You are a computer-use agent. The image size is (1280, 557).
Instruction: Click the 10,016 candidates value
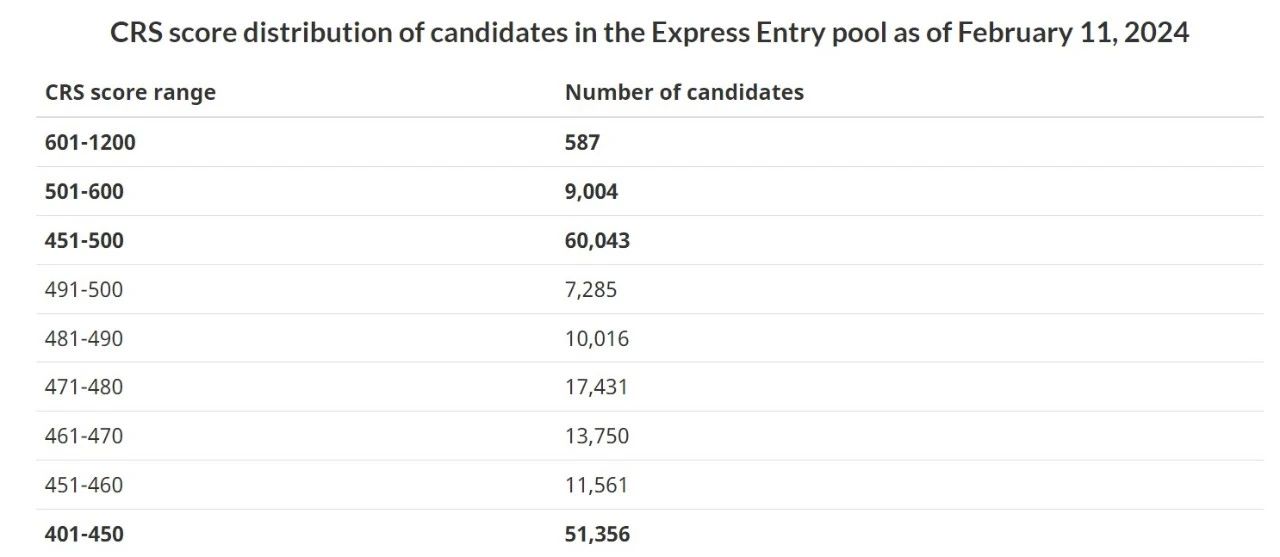(x=597, y=339)
